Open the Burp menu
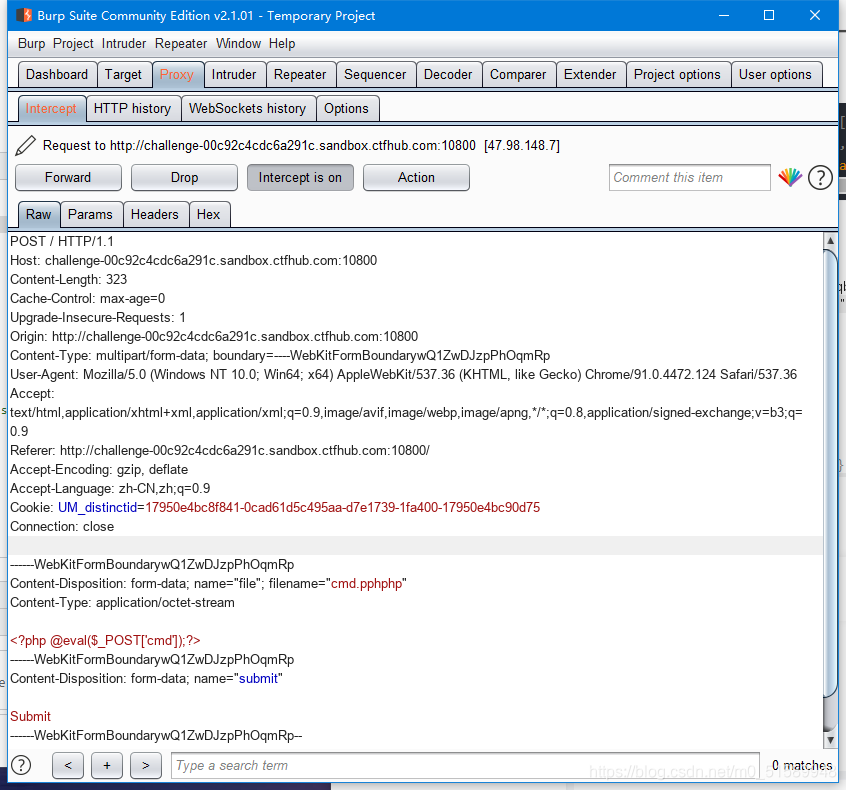 pos(31,44)
